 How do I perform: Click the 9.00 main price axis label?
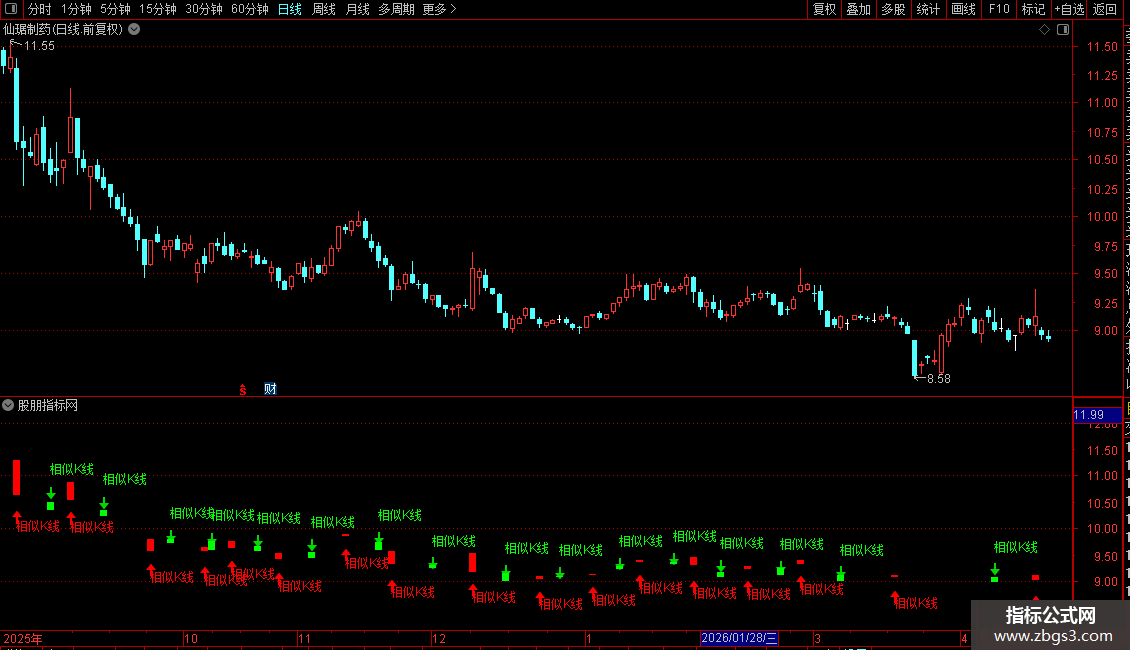click(1105, 331)
